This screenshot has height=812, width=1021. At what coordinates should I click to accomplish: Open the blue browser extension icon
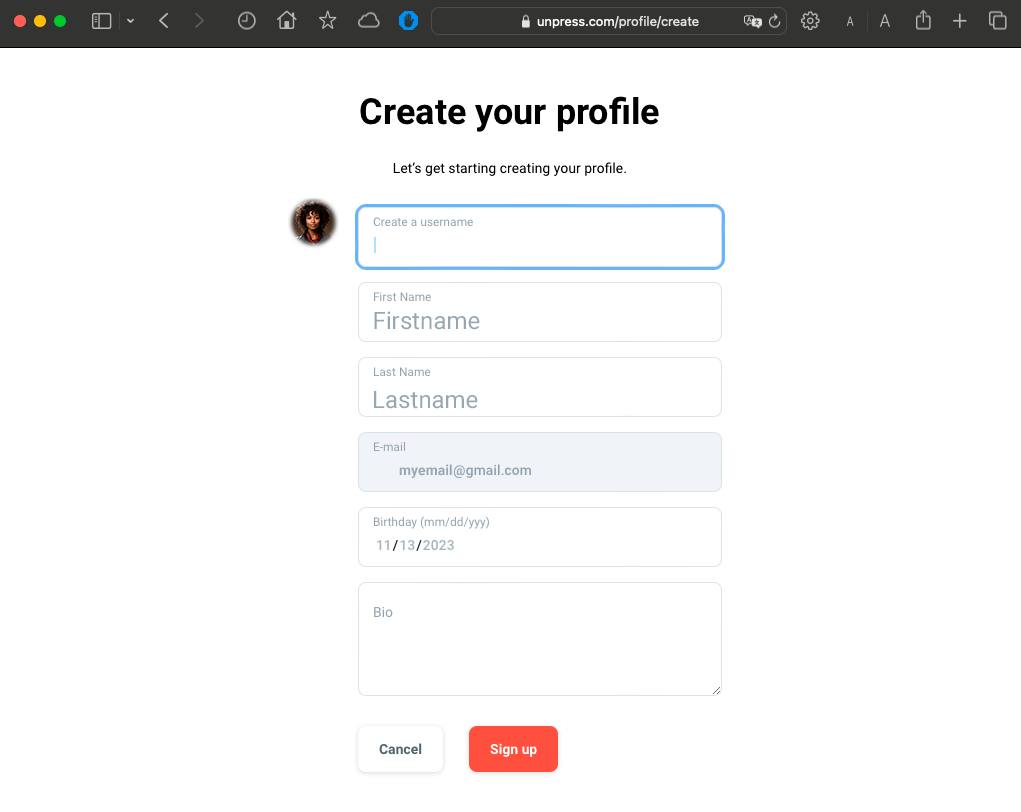click(x=409, y=20)
